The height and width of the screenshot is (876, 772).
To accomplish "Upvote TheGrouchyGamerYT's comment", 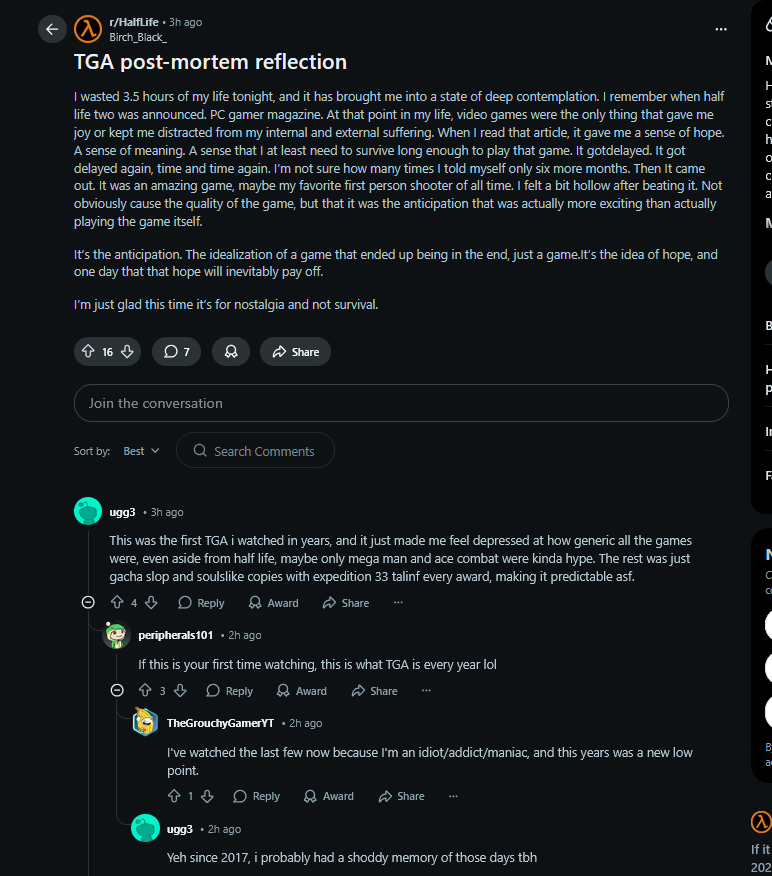I will point(174,796).
